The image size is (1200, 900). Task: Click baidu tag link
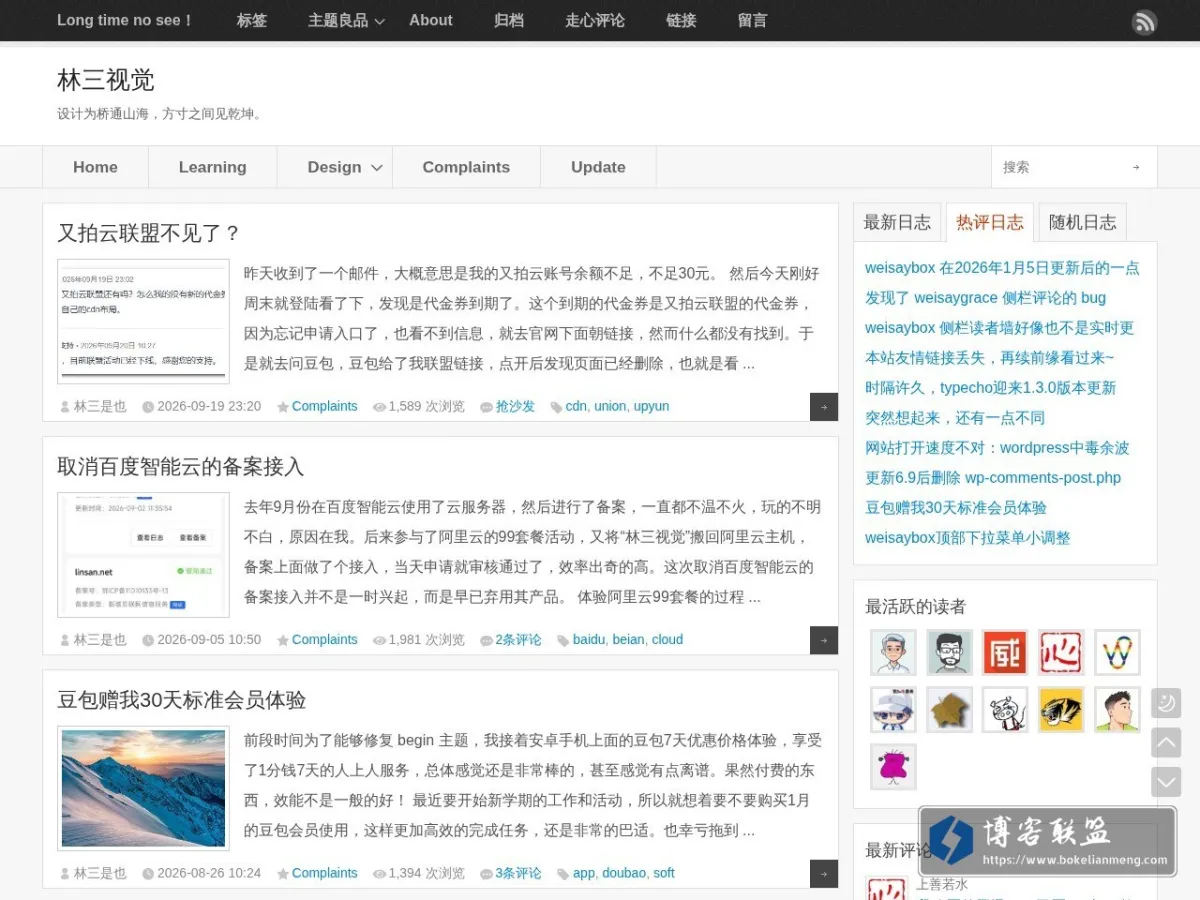[x=589, y=639]
